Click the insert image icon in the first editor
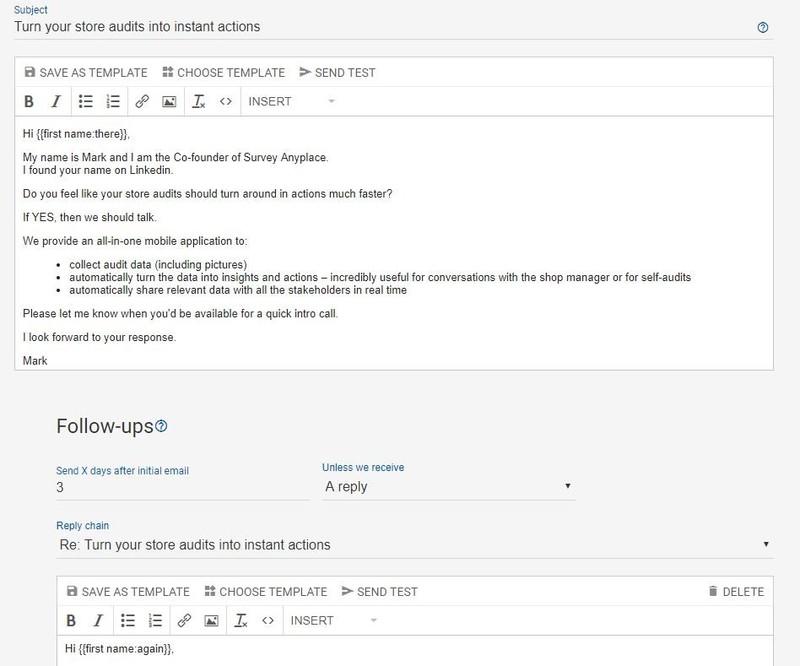The image size is (800, 666). pos(169,101)
